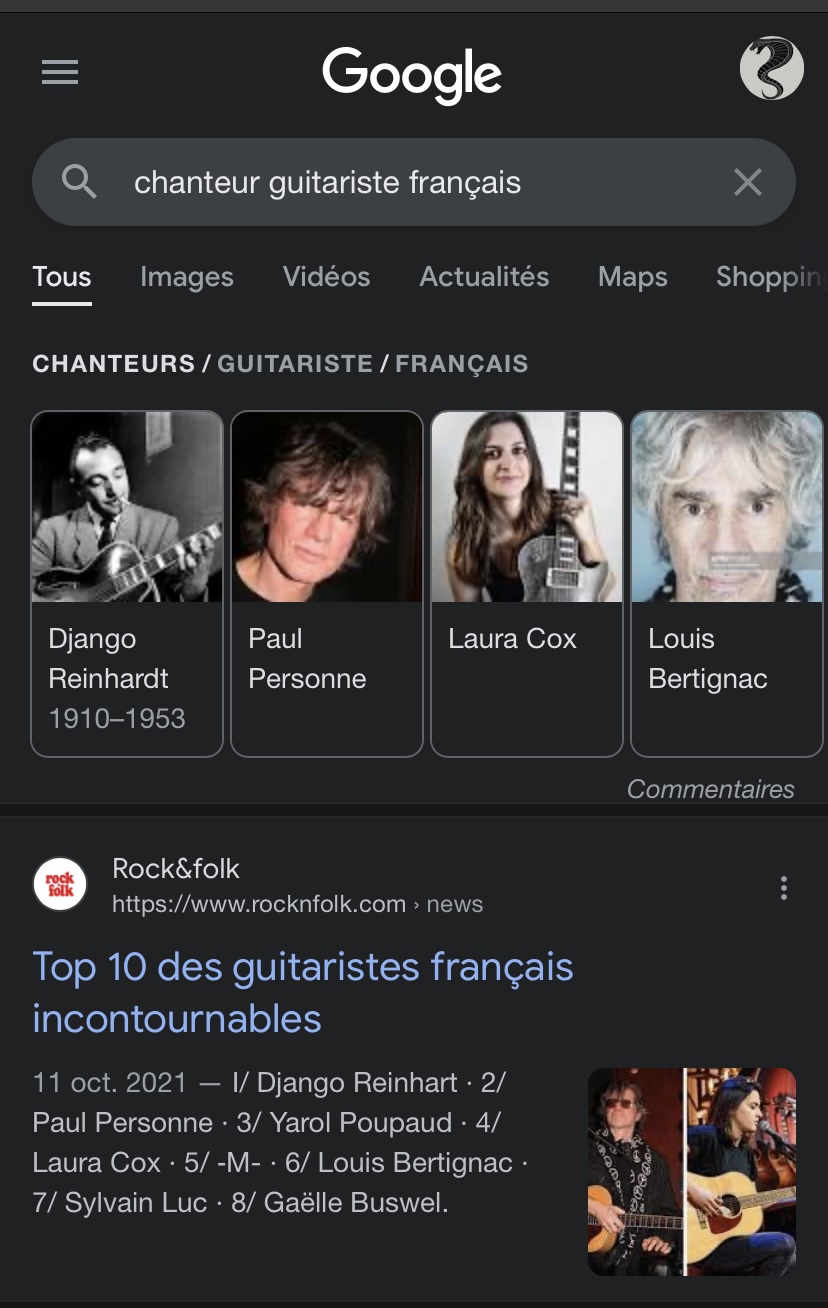
Task: Click the Google logo
Action: (x=412, y=74)
